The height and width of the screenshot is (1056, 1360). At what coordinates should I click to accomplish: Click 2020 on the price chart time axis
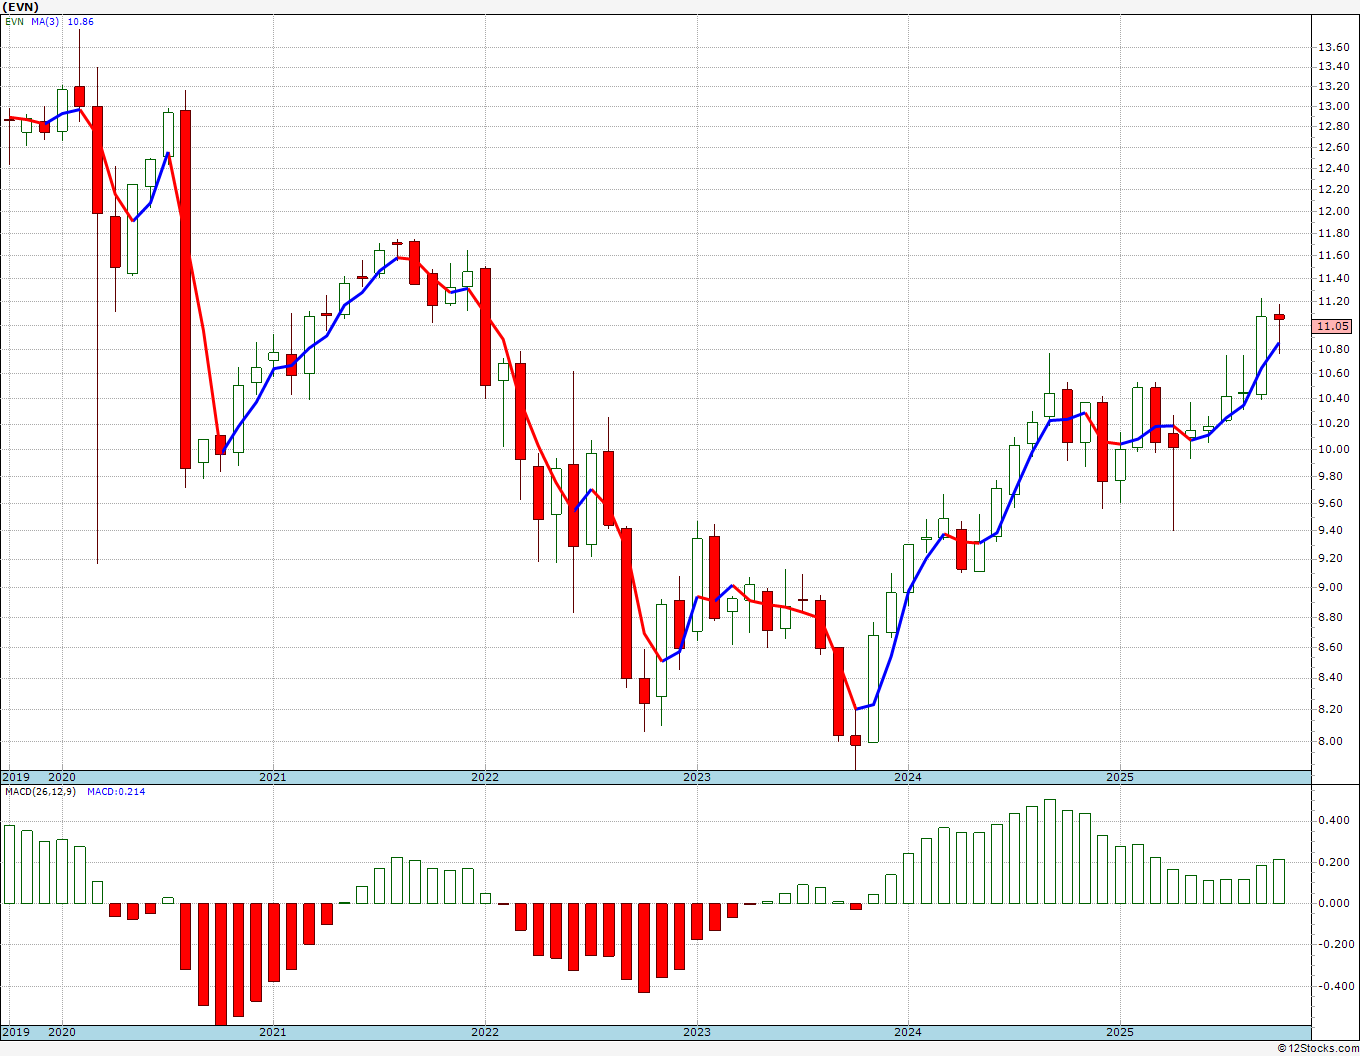tap(62, 777)
